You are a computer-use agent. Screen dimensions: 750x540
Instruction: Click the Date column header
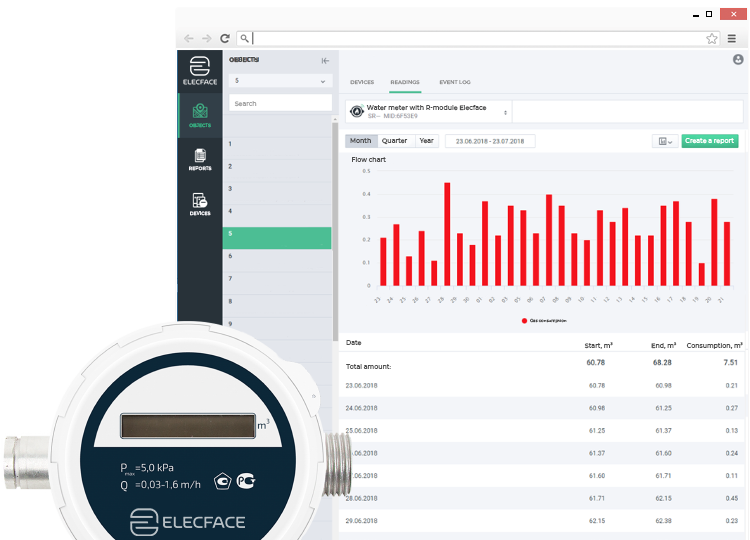[353, 342]
